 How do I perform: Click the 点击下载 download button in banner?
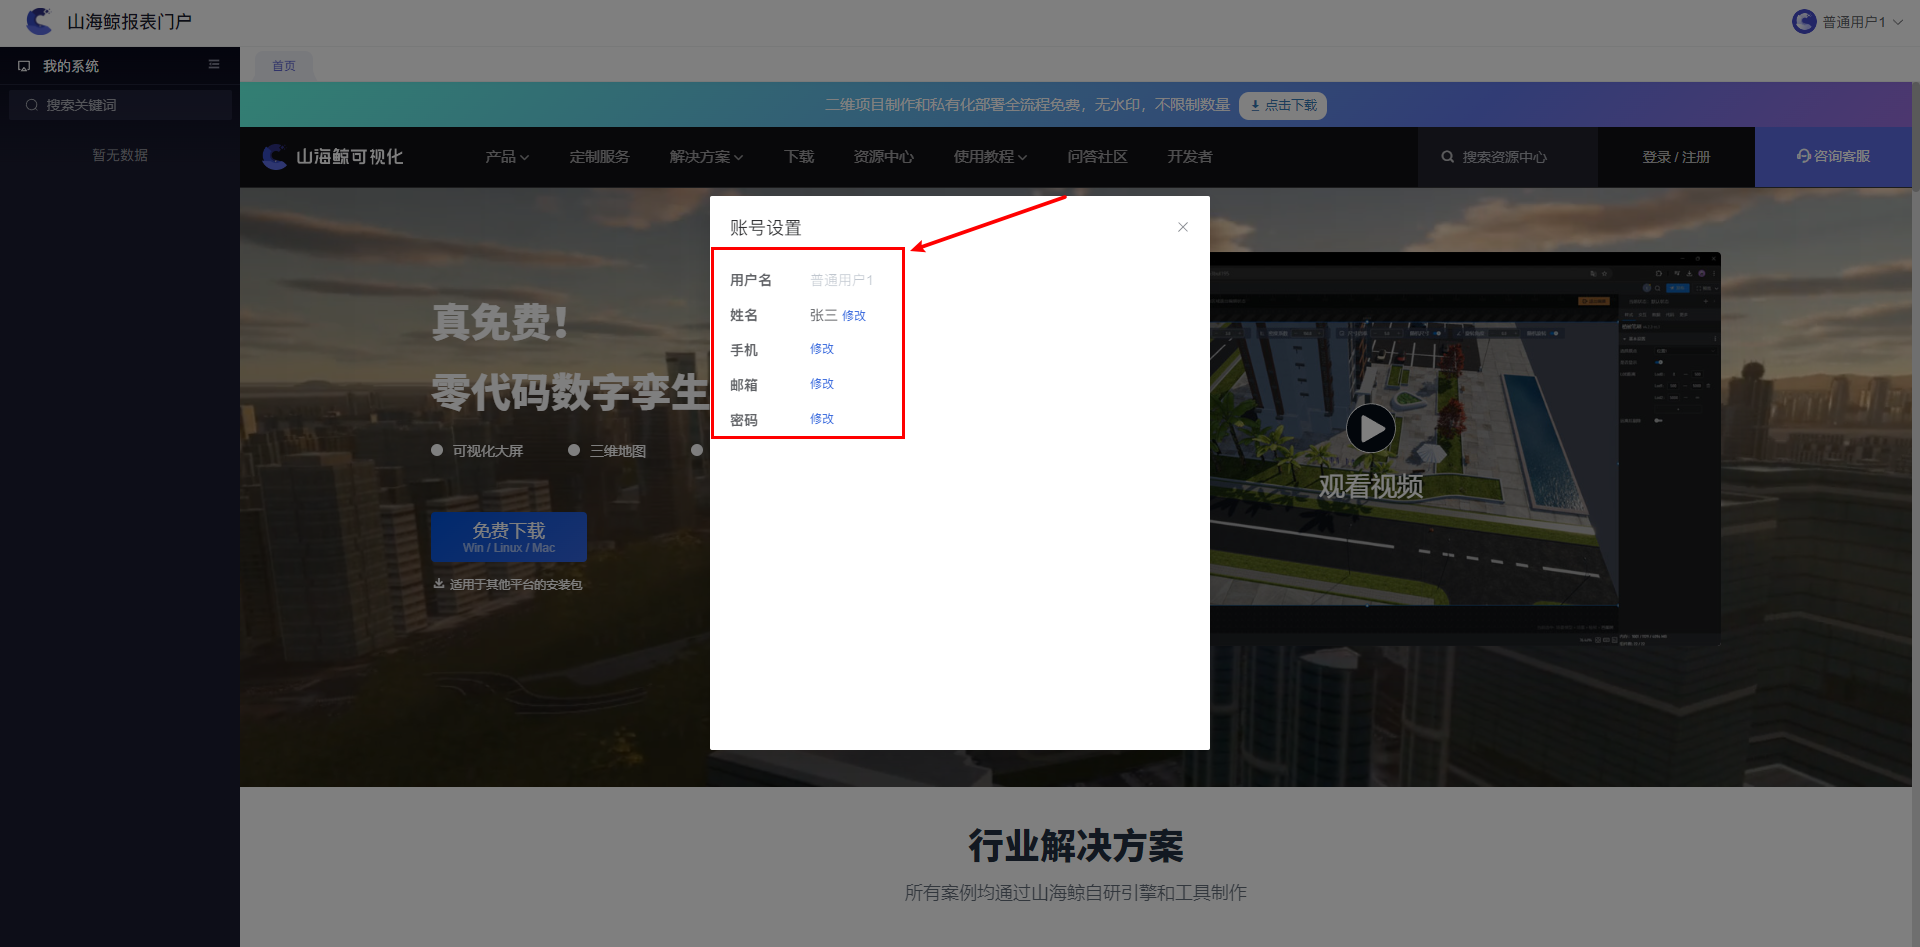1283,105
